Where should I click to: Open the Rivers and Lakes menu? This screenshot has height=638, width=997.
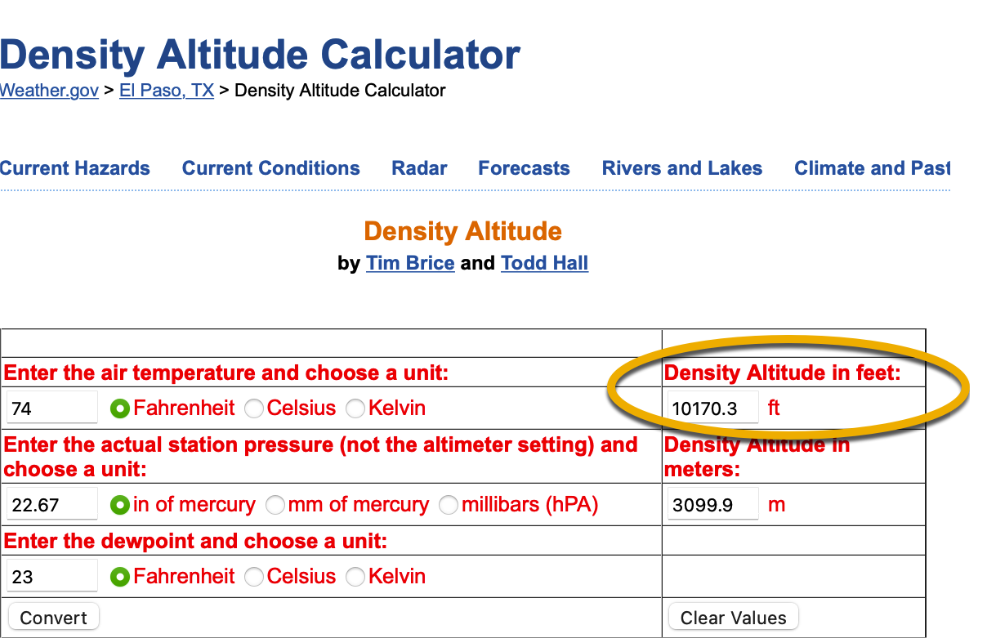tap(681, 168)
